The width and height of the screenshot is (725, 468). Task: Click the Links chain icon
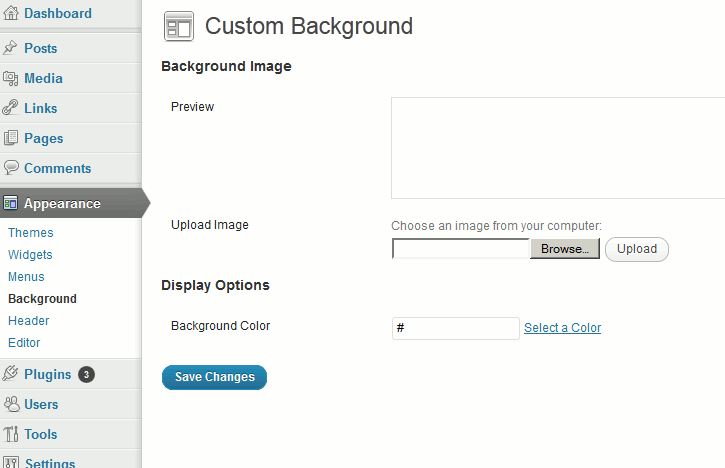pyautogui.click(x=11, y=108)
